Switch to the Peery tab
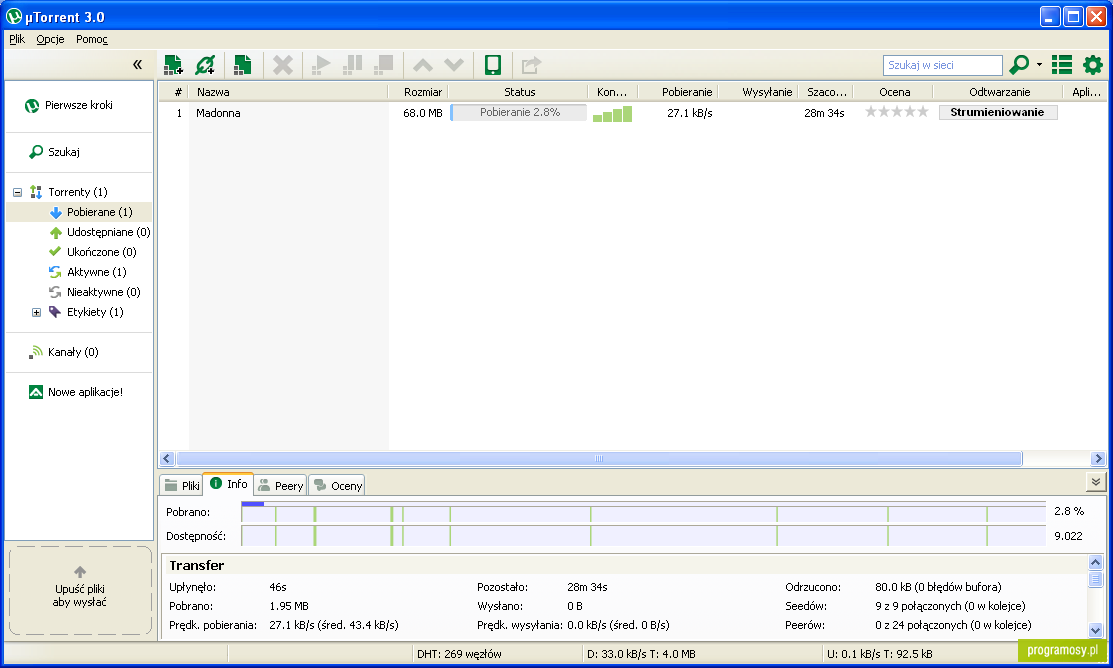This screenshot has width=1113, height=668. coord(280,486)
